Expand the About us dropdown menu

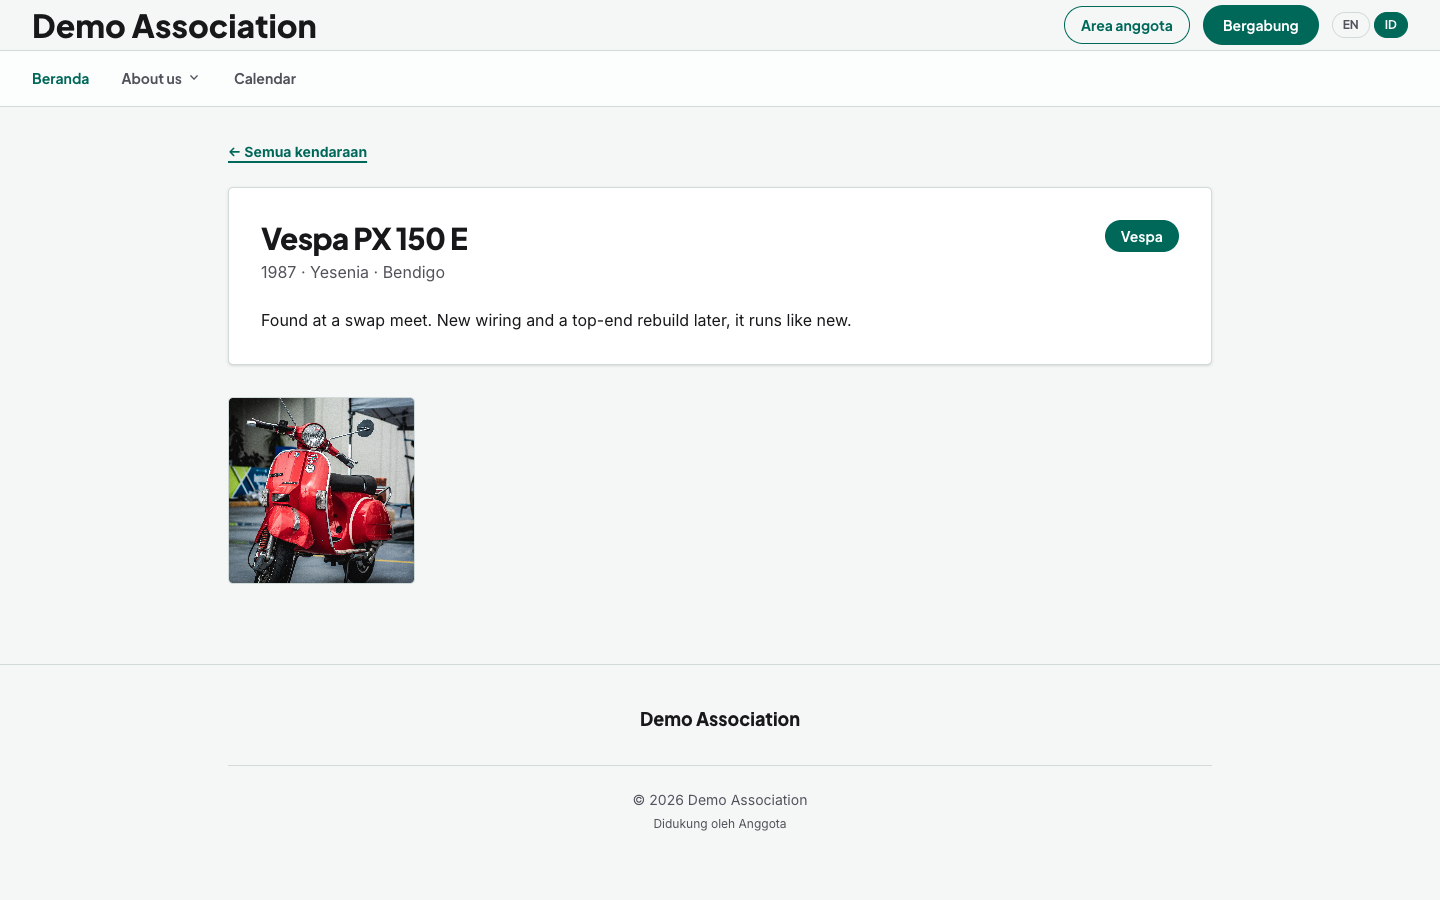[160, 79]
